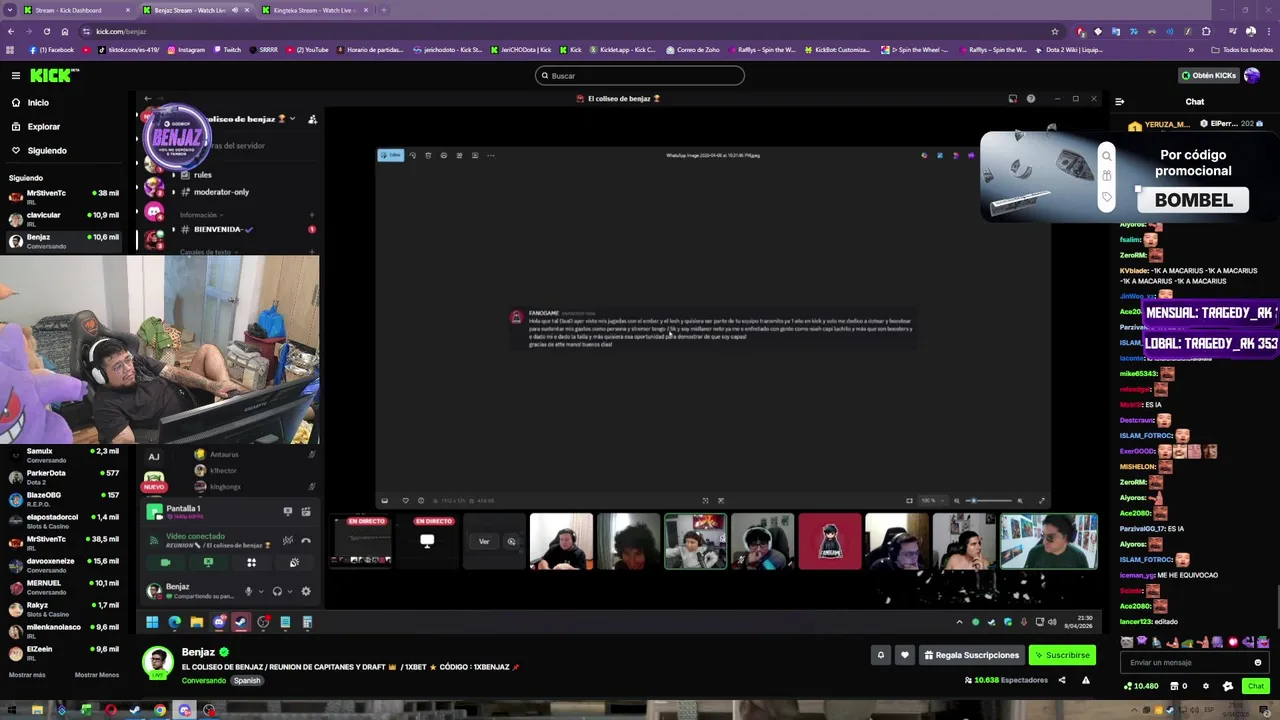1280x720 pixels.
Task: Open clavicular channel in followed list
Action: tap(64, 218)
